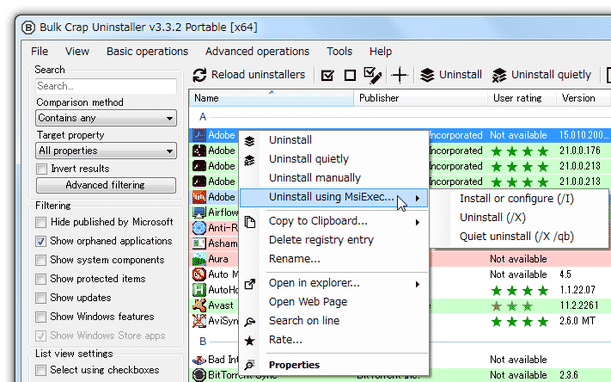Screen dimensions: 611x382
Task: Click the Reload uninstallers refresh icon
Action: point(200,75)
